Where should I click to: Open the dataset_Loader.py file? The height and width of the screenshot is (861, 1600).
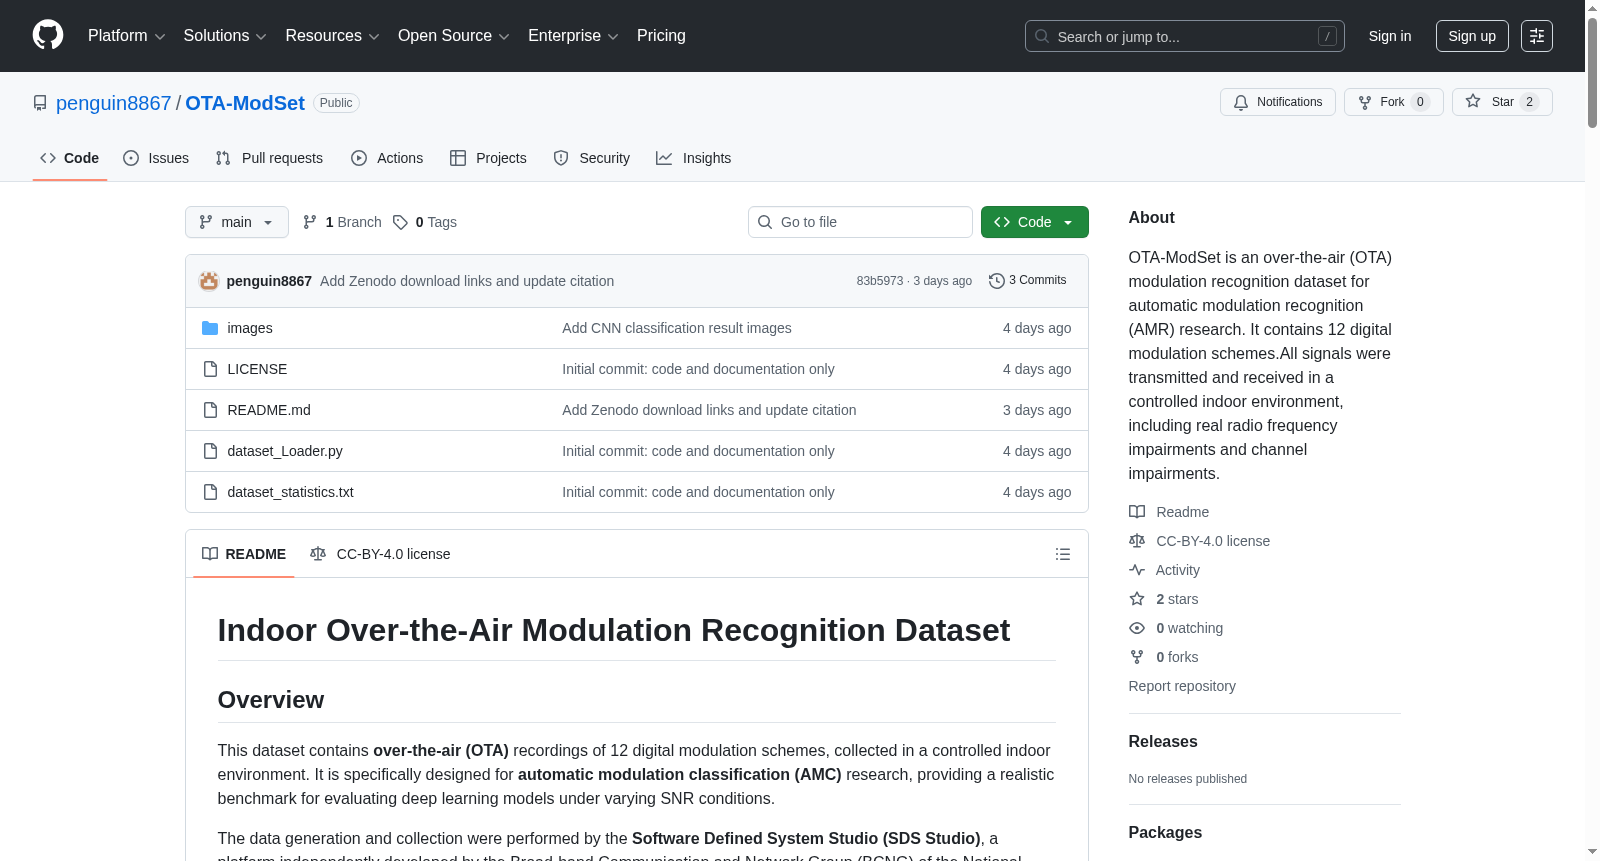coord(285,451)
